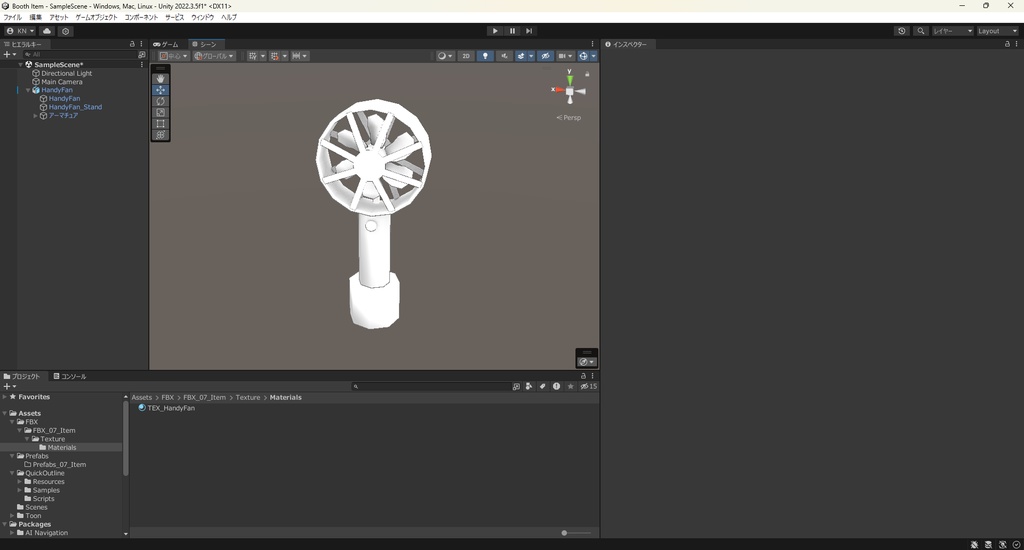This screenshot has width=1024, height=550.
Task: Open the global search magnifier
Action: pyautogui.click(x=921, y=31)
